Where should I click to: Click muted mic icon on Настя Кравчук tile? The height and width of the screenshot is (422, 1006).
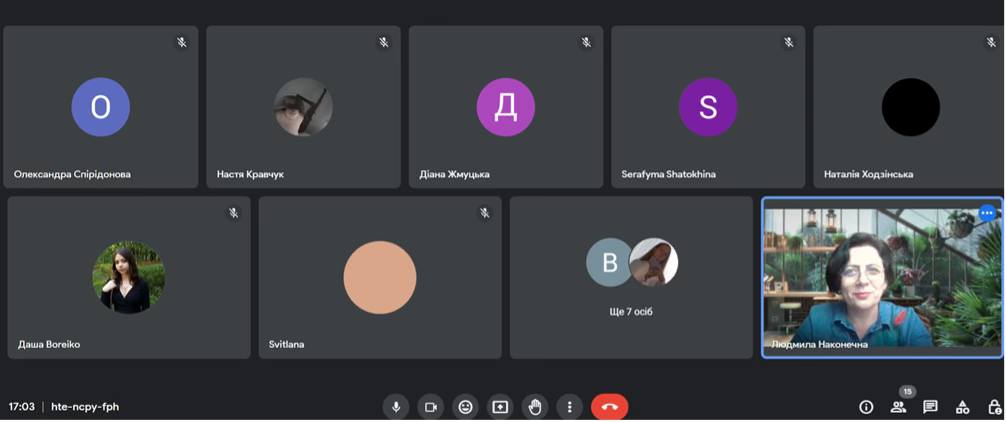pos(384,42)
